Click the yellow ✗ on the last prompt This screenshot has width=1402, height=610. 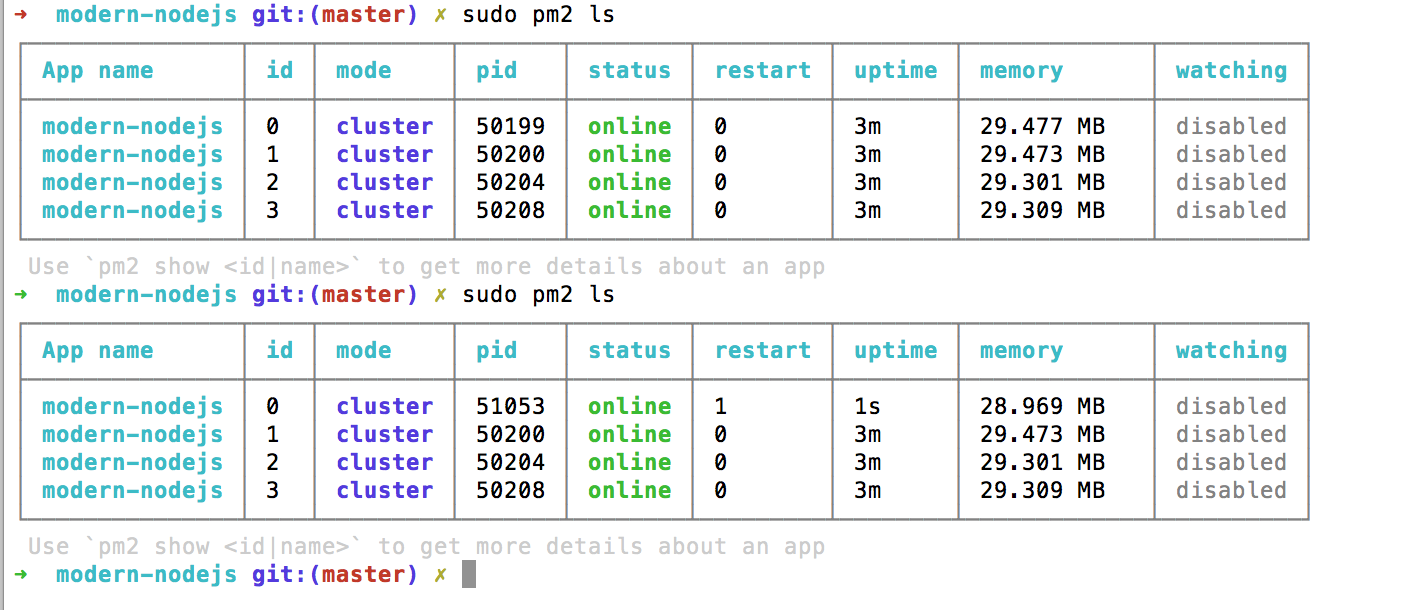click(440, 575)
